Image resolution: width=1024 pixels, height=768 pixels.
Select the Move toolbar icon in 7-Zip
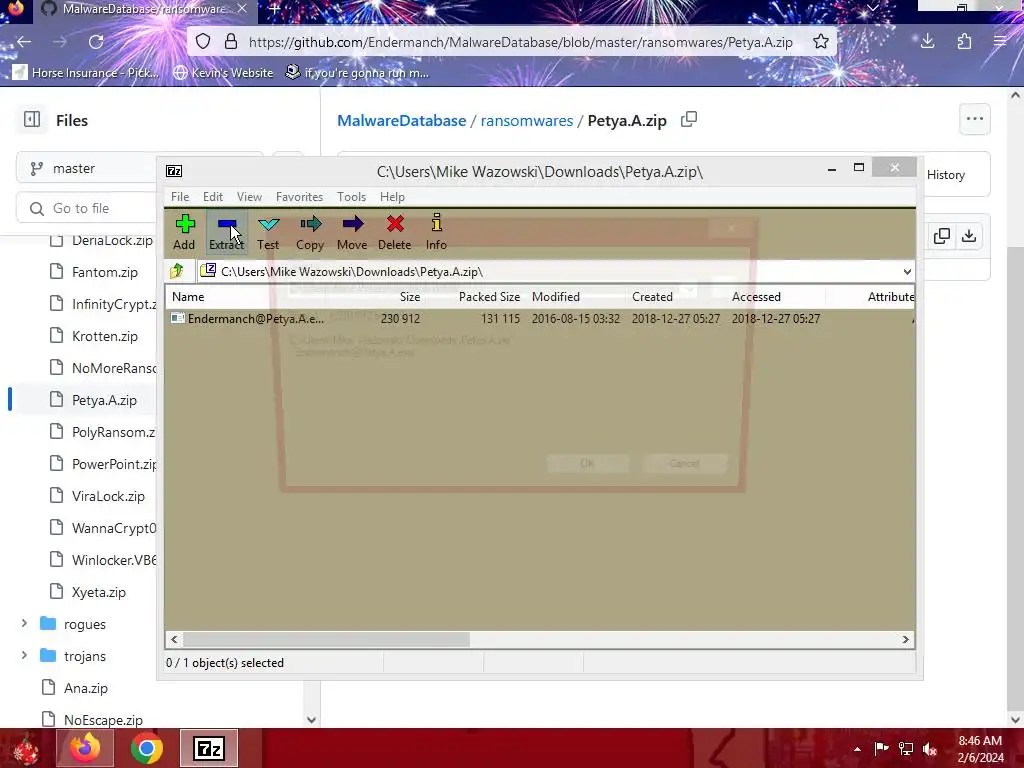click(x=352, y=232)
